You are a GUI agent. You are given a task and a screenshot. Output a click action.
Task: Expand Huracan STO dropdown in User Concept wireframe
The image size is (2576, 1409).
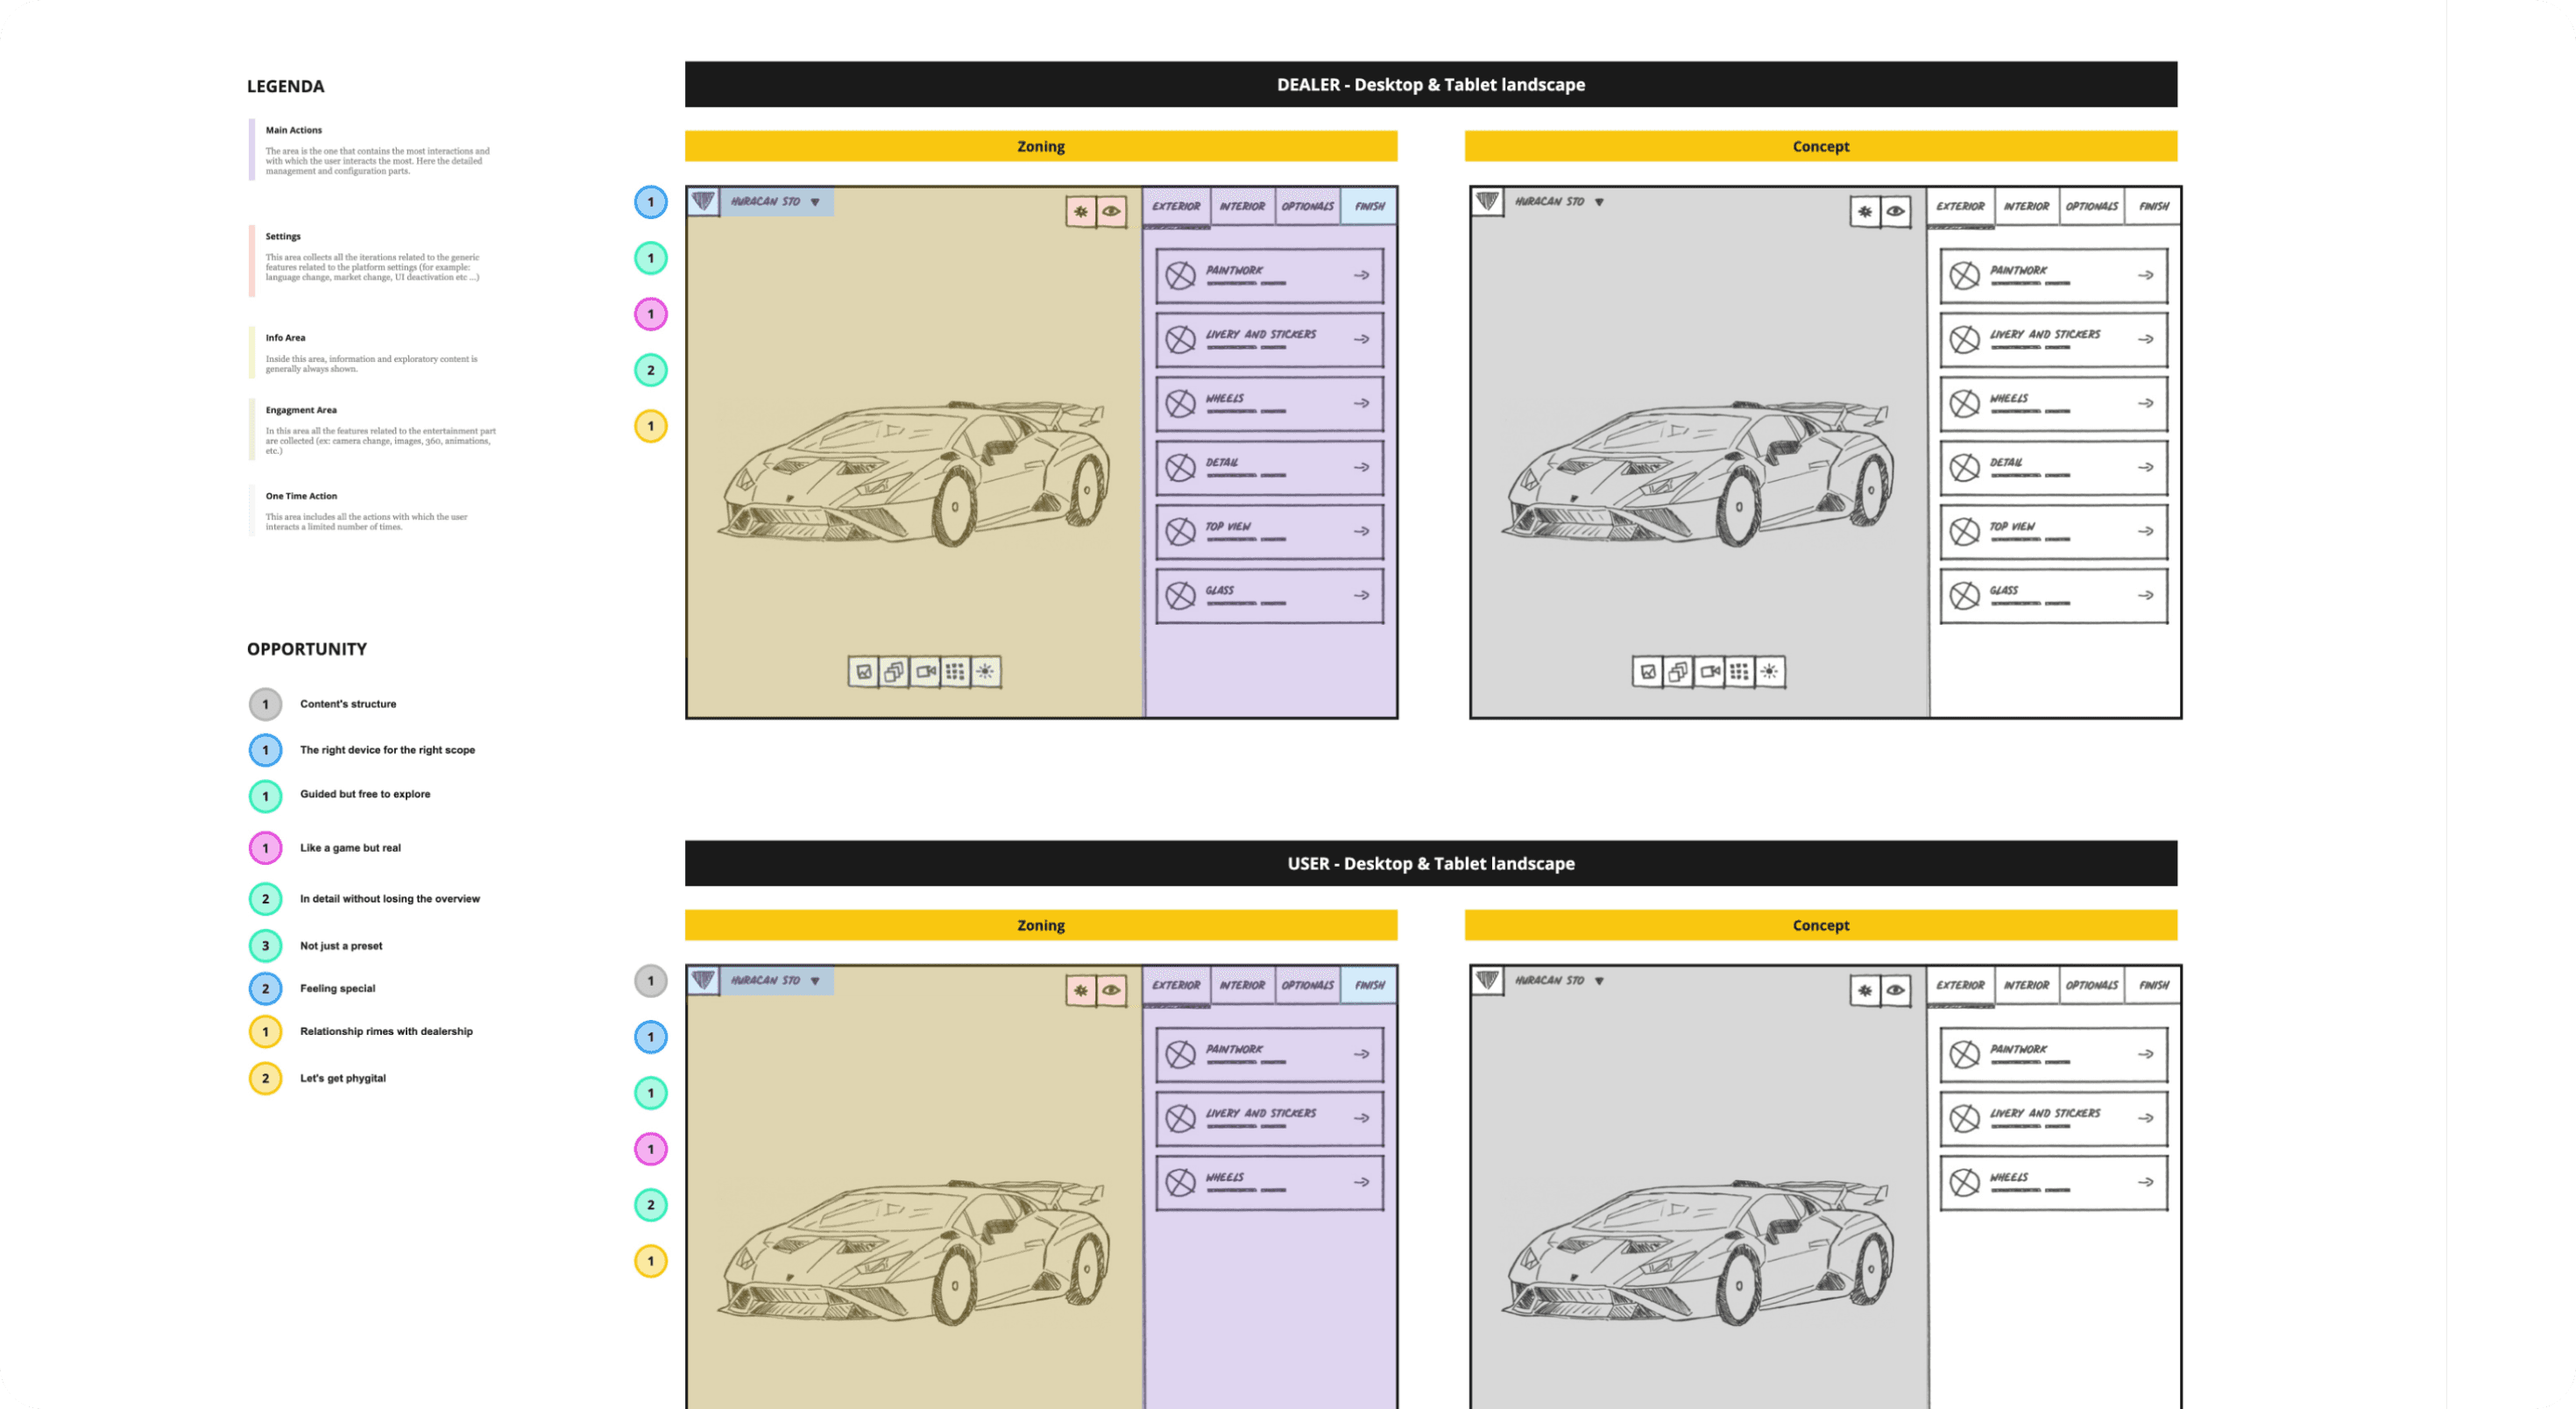(x=1600, y=981)
